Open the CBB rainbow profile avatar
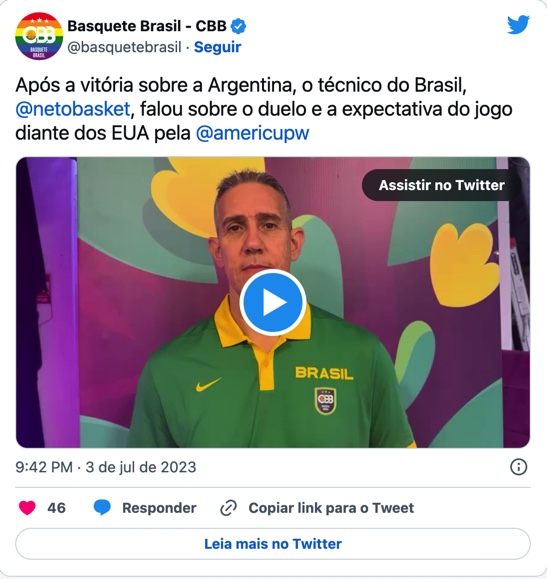The height and width of the screenshot is (579, 547). pos(39,36)
